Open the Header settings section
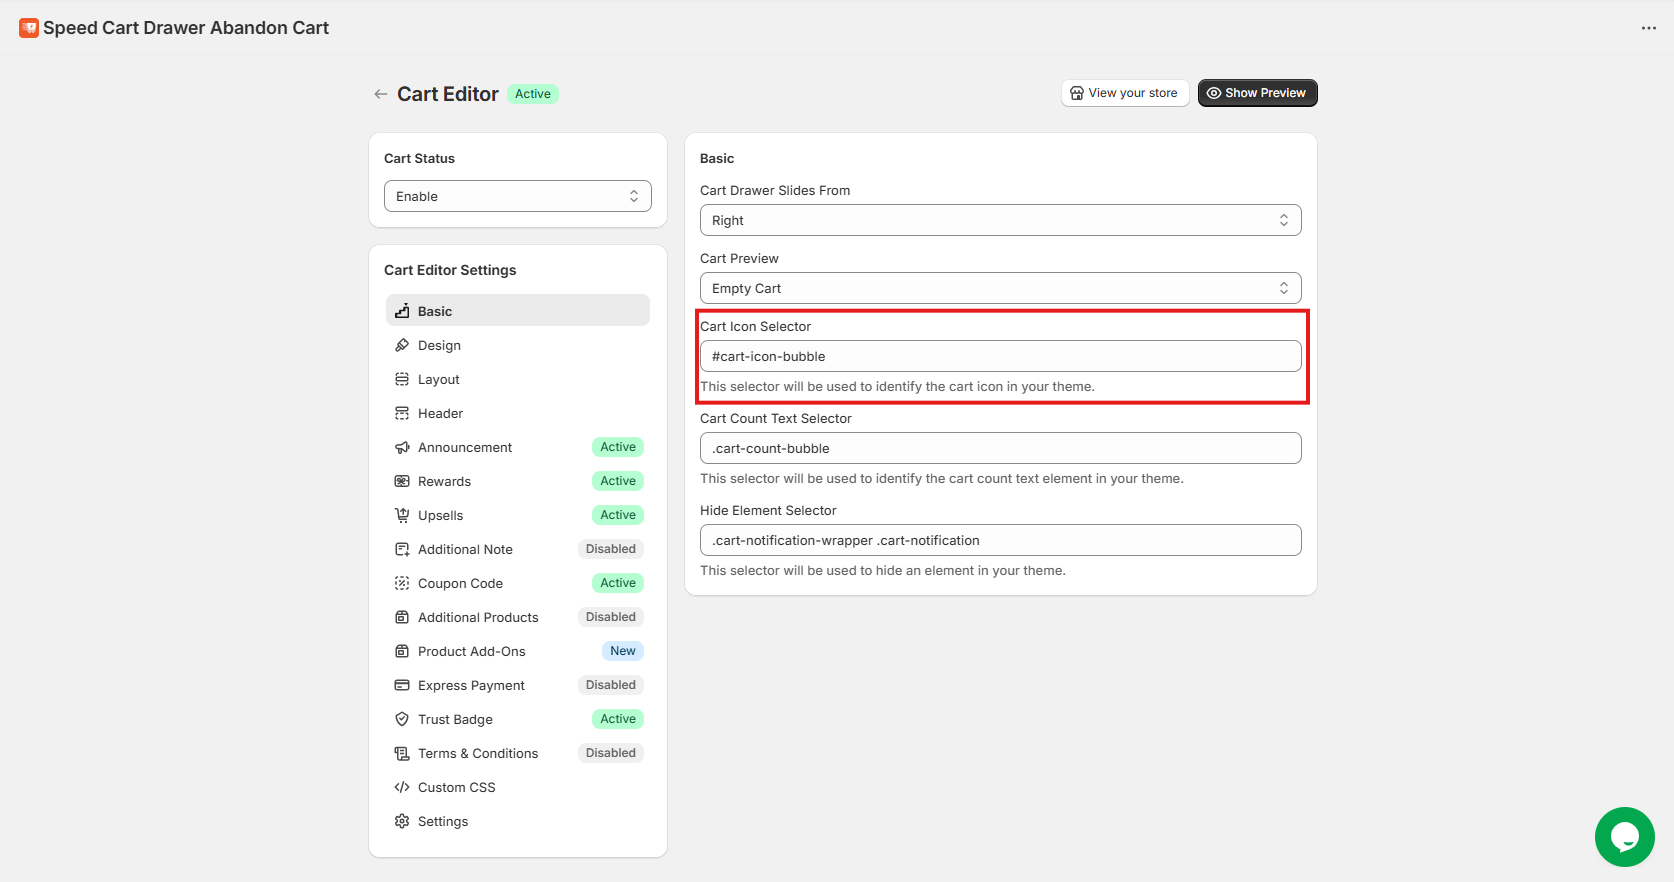This screenshot has height=882, width=1674. [x=440, y=413]
